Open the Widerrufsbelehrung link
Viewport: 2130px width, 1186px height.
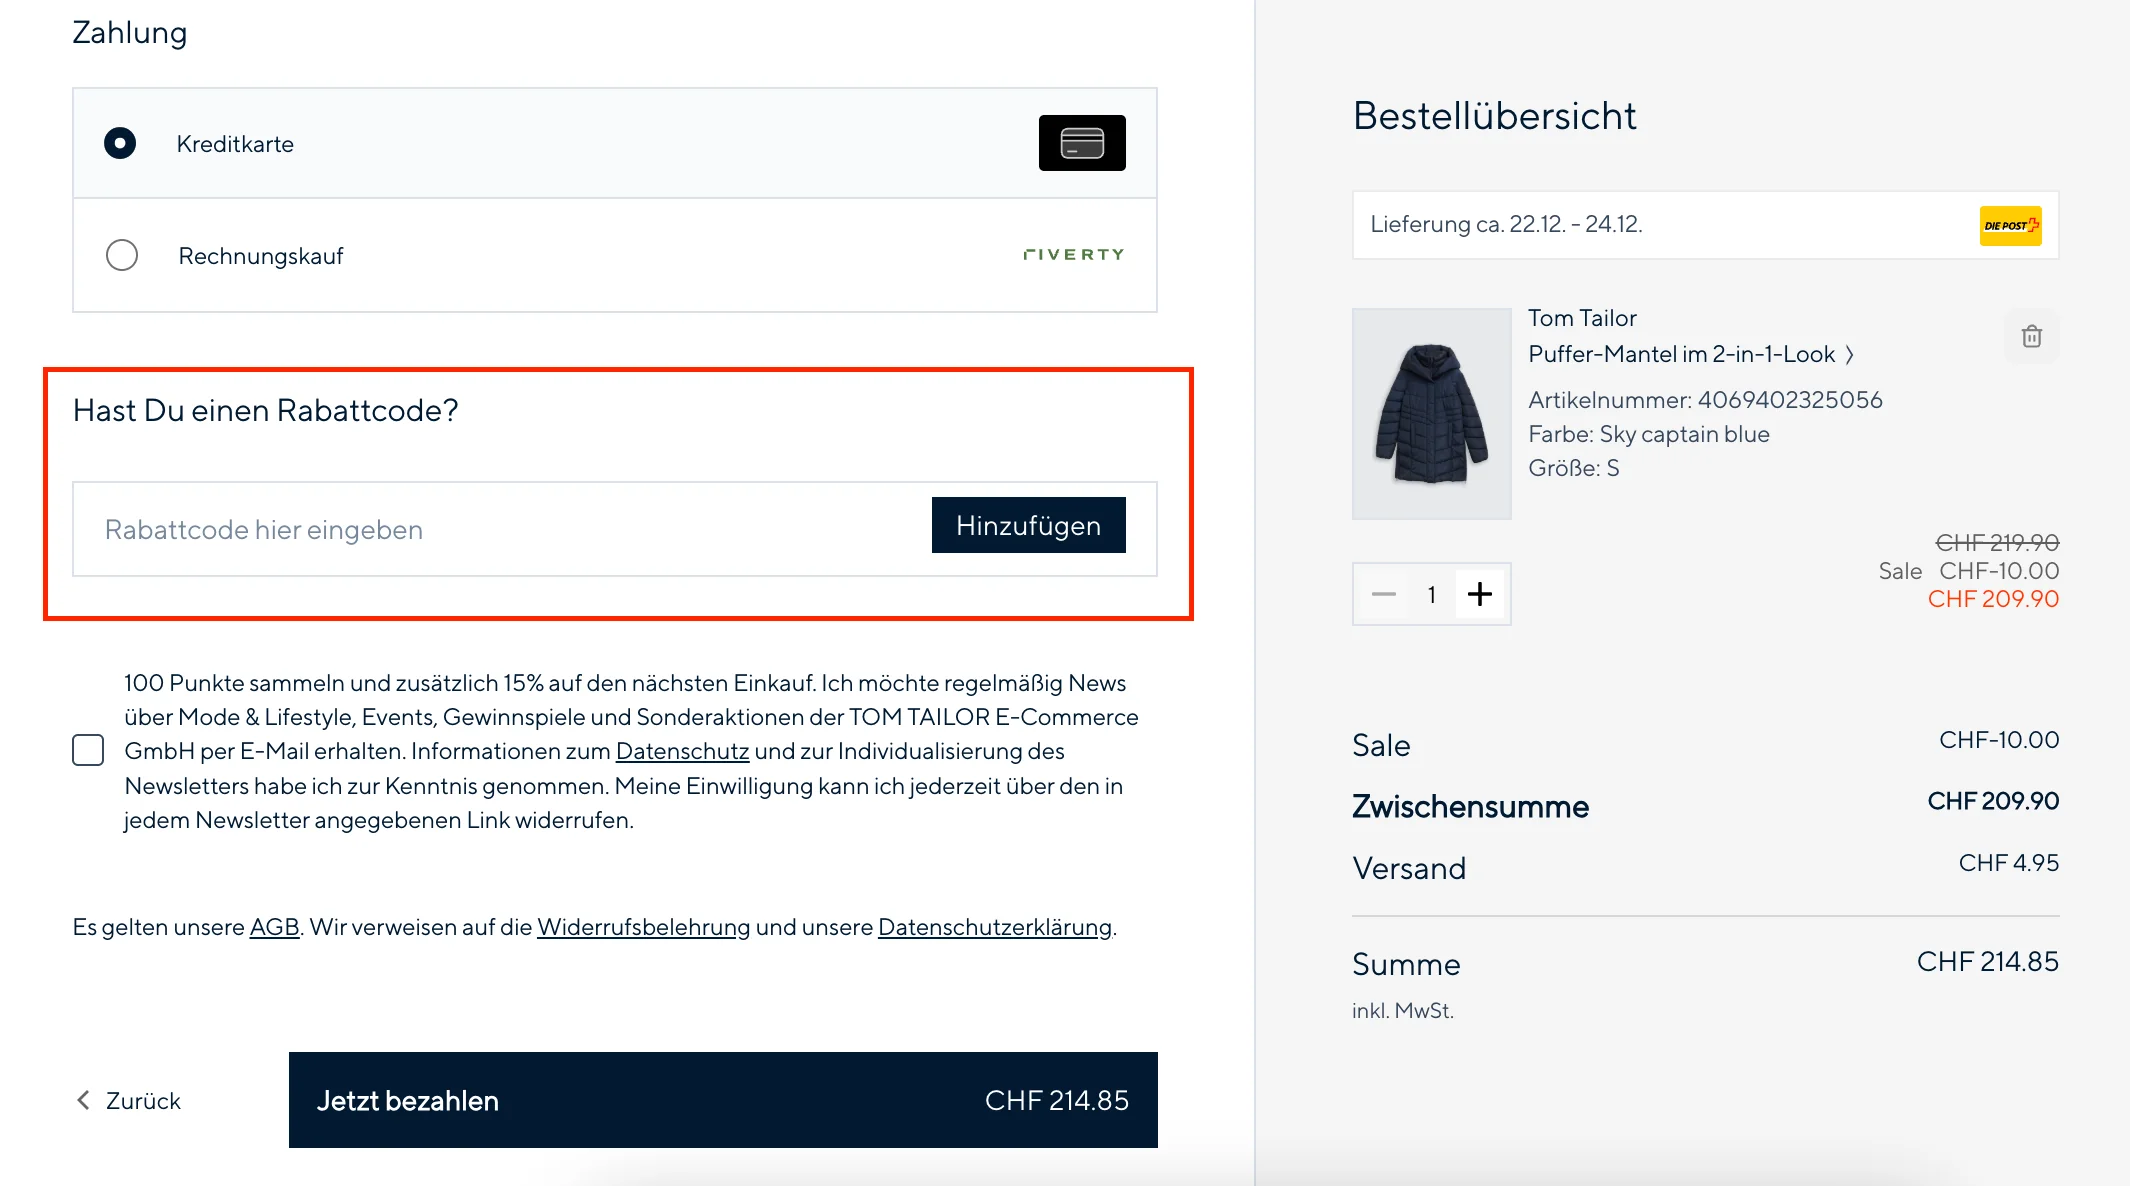coord(642,927)
